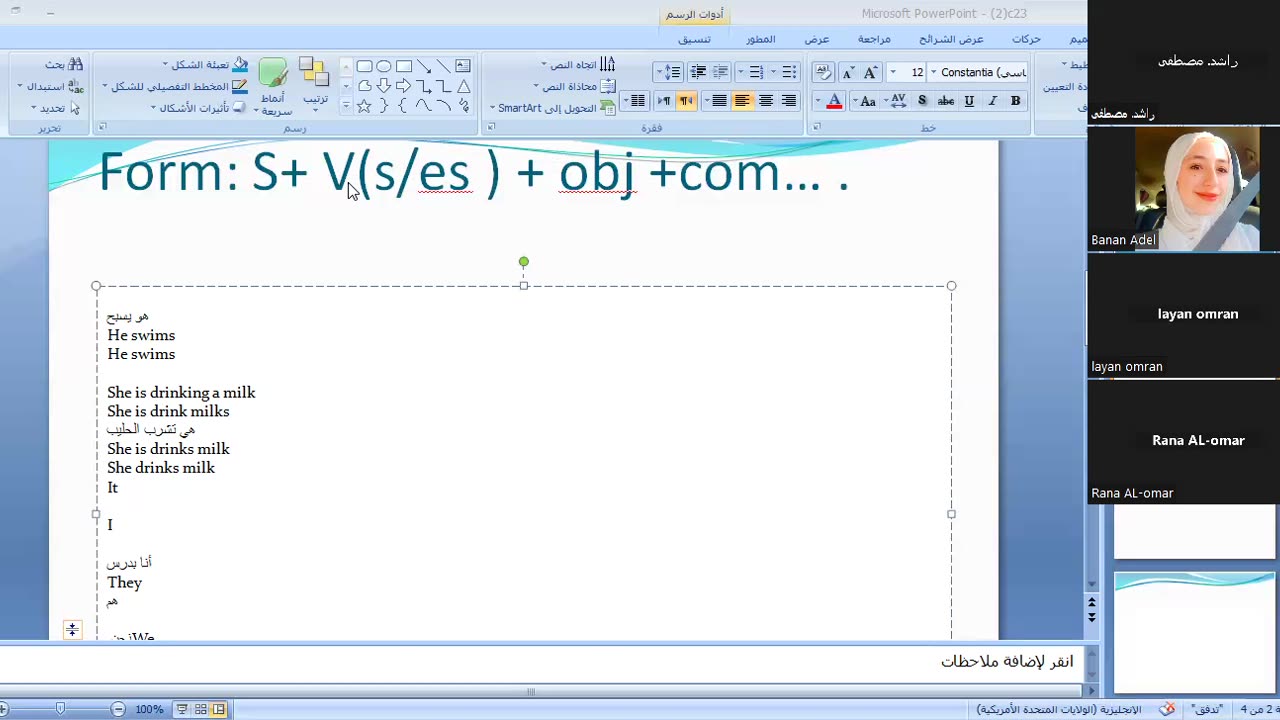Open المطور Developer ribbon tab
Image resolution: width=1280 pixels, height=720 pixels.
click(760, 39)
